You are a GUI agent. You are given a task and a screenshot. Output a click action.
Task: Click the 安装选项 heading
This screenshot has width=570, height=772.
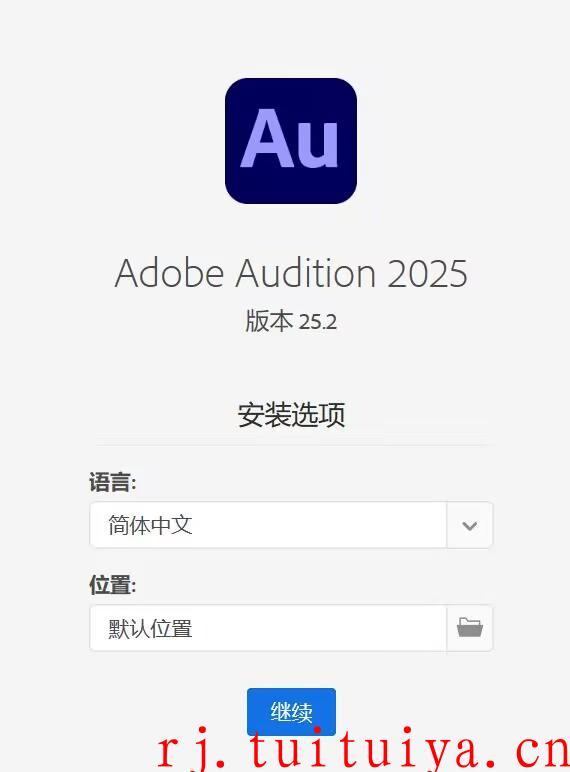pos(291,415)
